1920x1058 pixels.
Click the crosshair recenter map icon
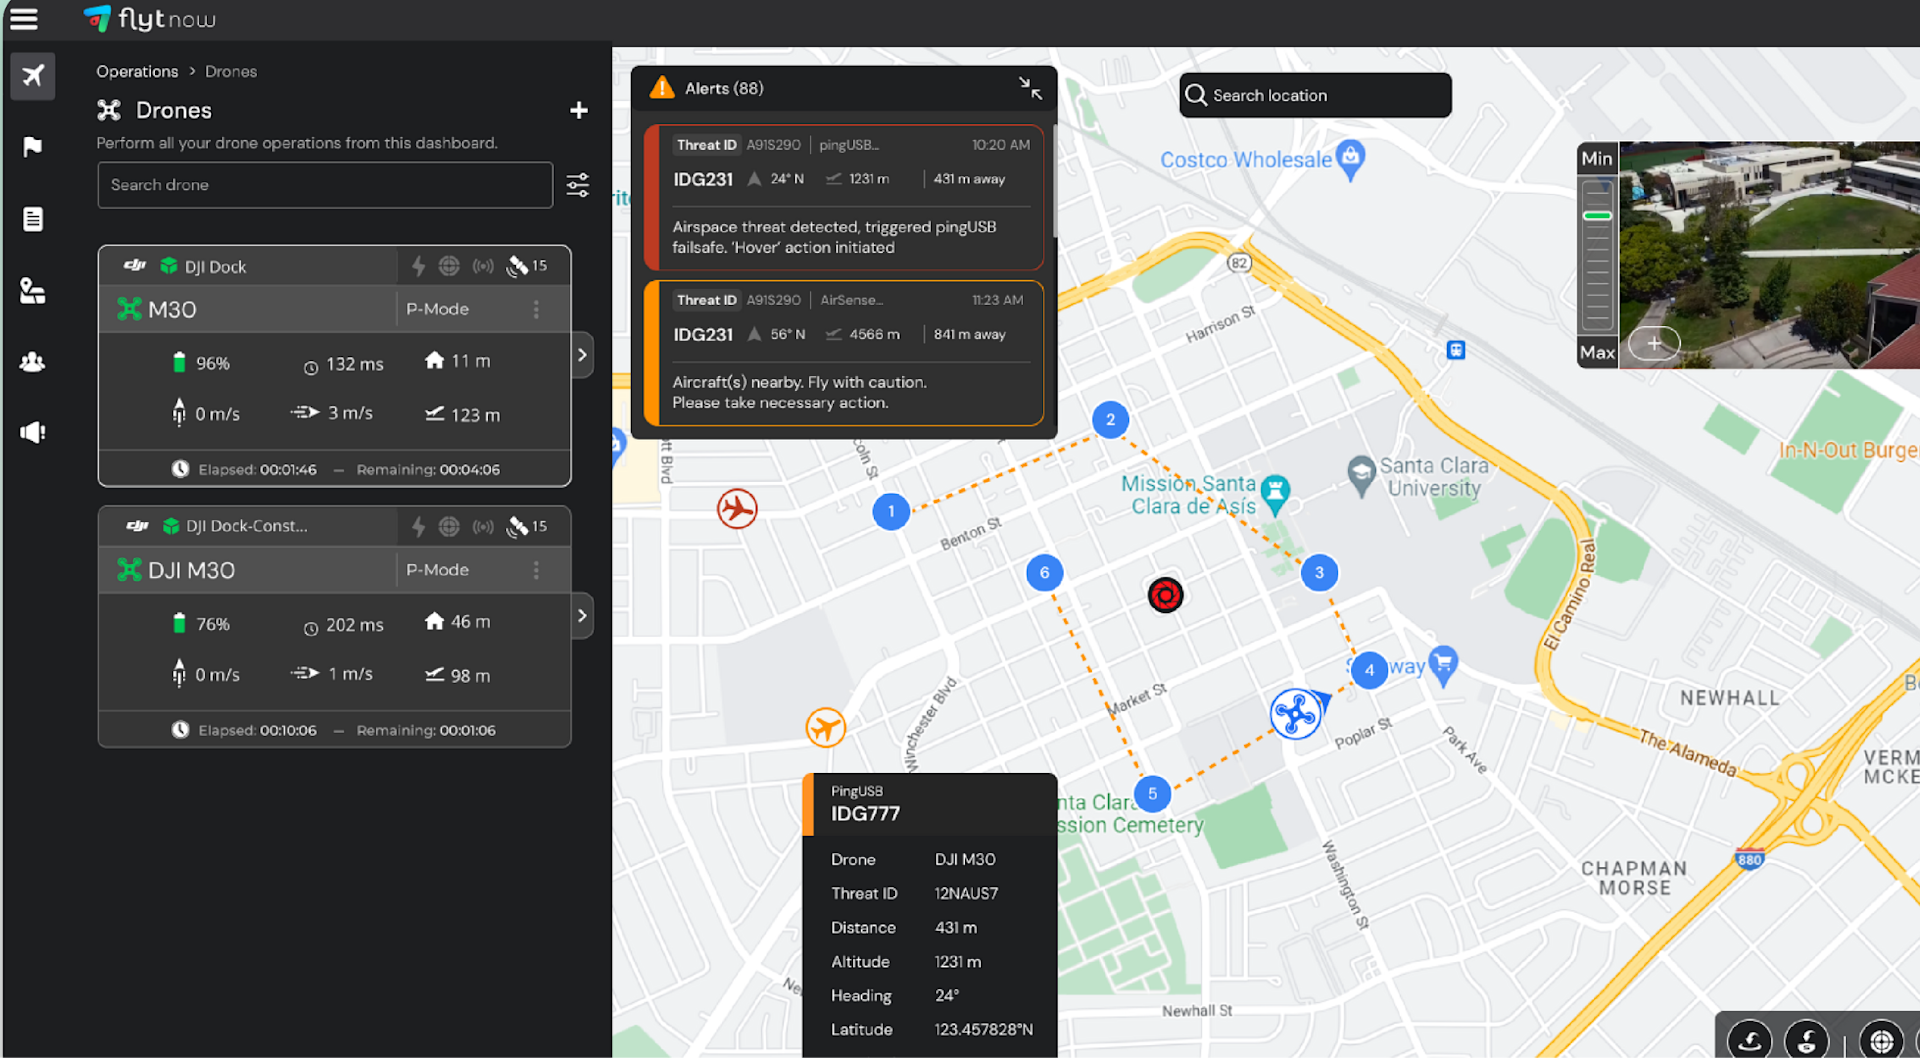click(x=1882, y=1040)
